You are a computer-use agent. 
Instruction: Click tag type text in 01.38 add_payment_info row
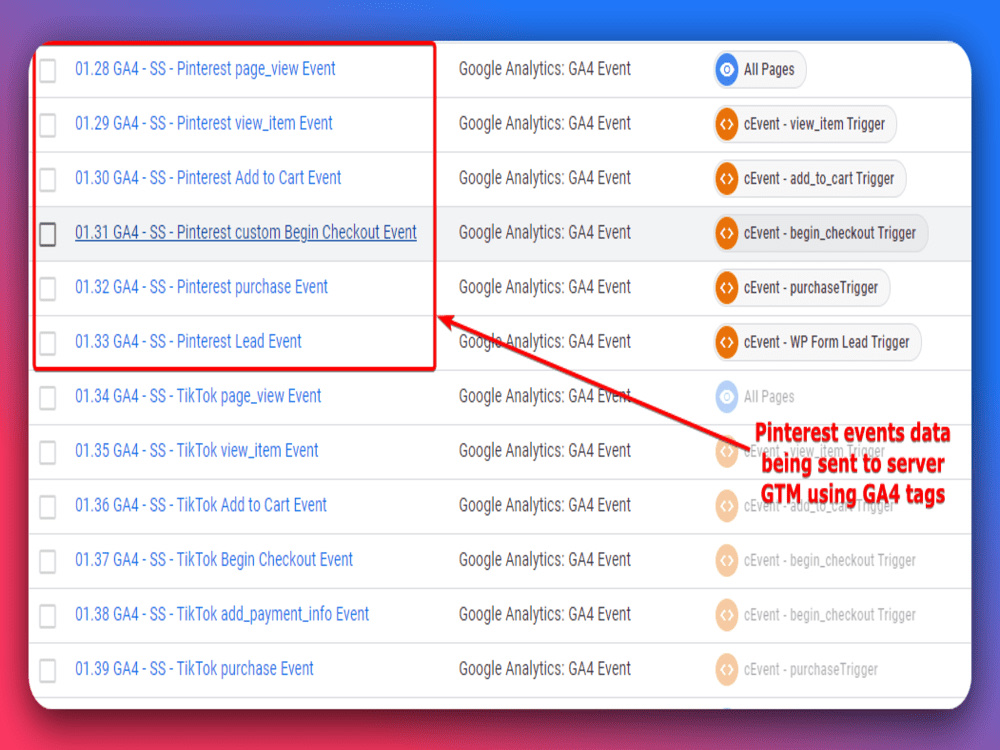545,614
